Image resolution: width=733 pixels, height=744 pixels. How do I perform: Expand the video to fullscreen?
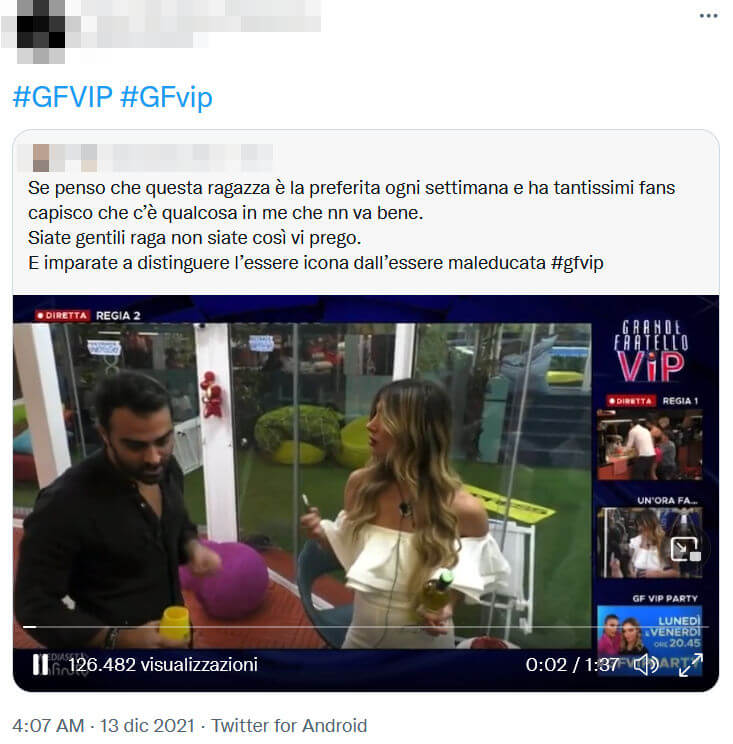tap(690, 664)
